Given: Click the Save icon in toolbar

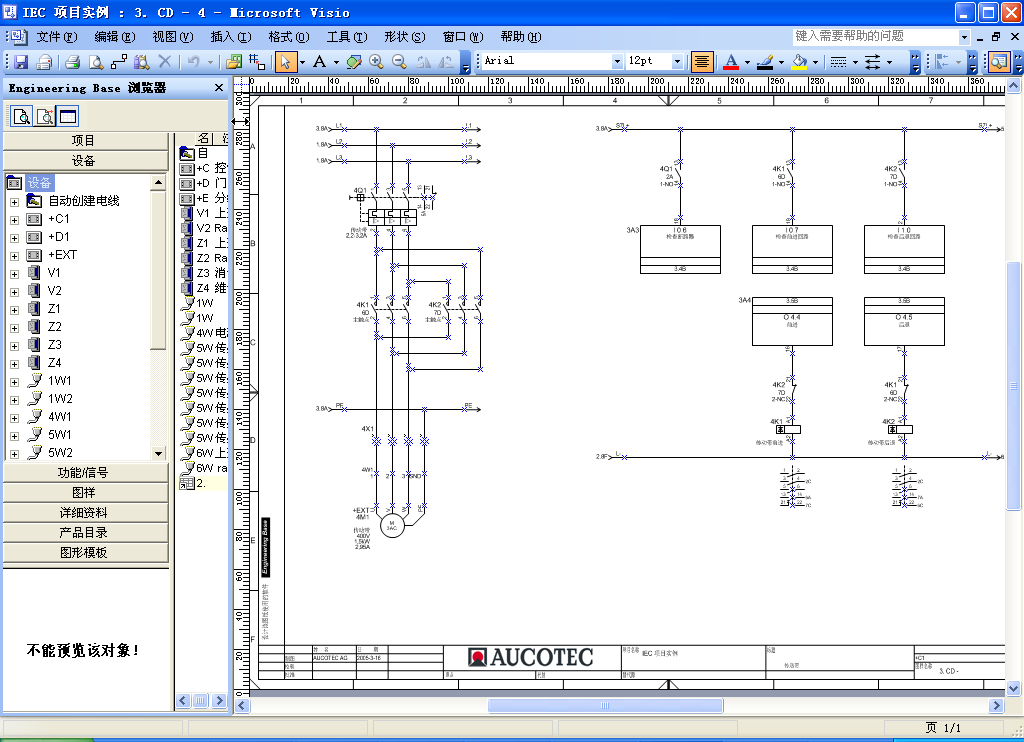Looking at the screenshot, I should pos(21,62).
